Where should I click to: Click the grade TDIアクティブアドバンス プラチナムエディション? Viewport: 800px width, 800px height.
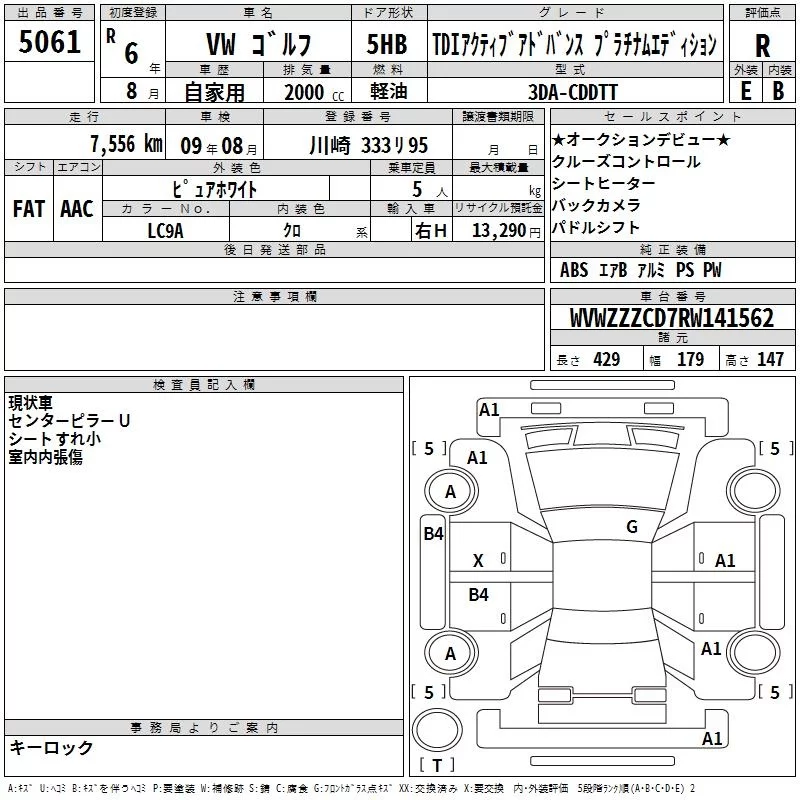[574, 45]
